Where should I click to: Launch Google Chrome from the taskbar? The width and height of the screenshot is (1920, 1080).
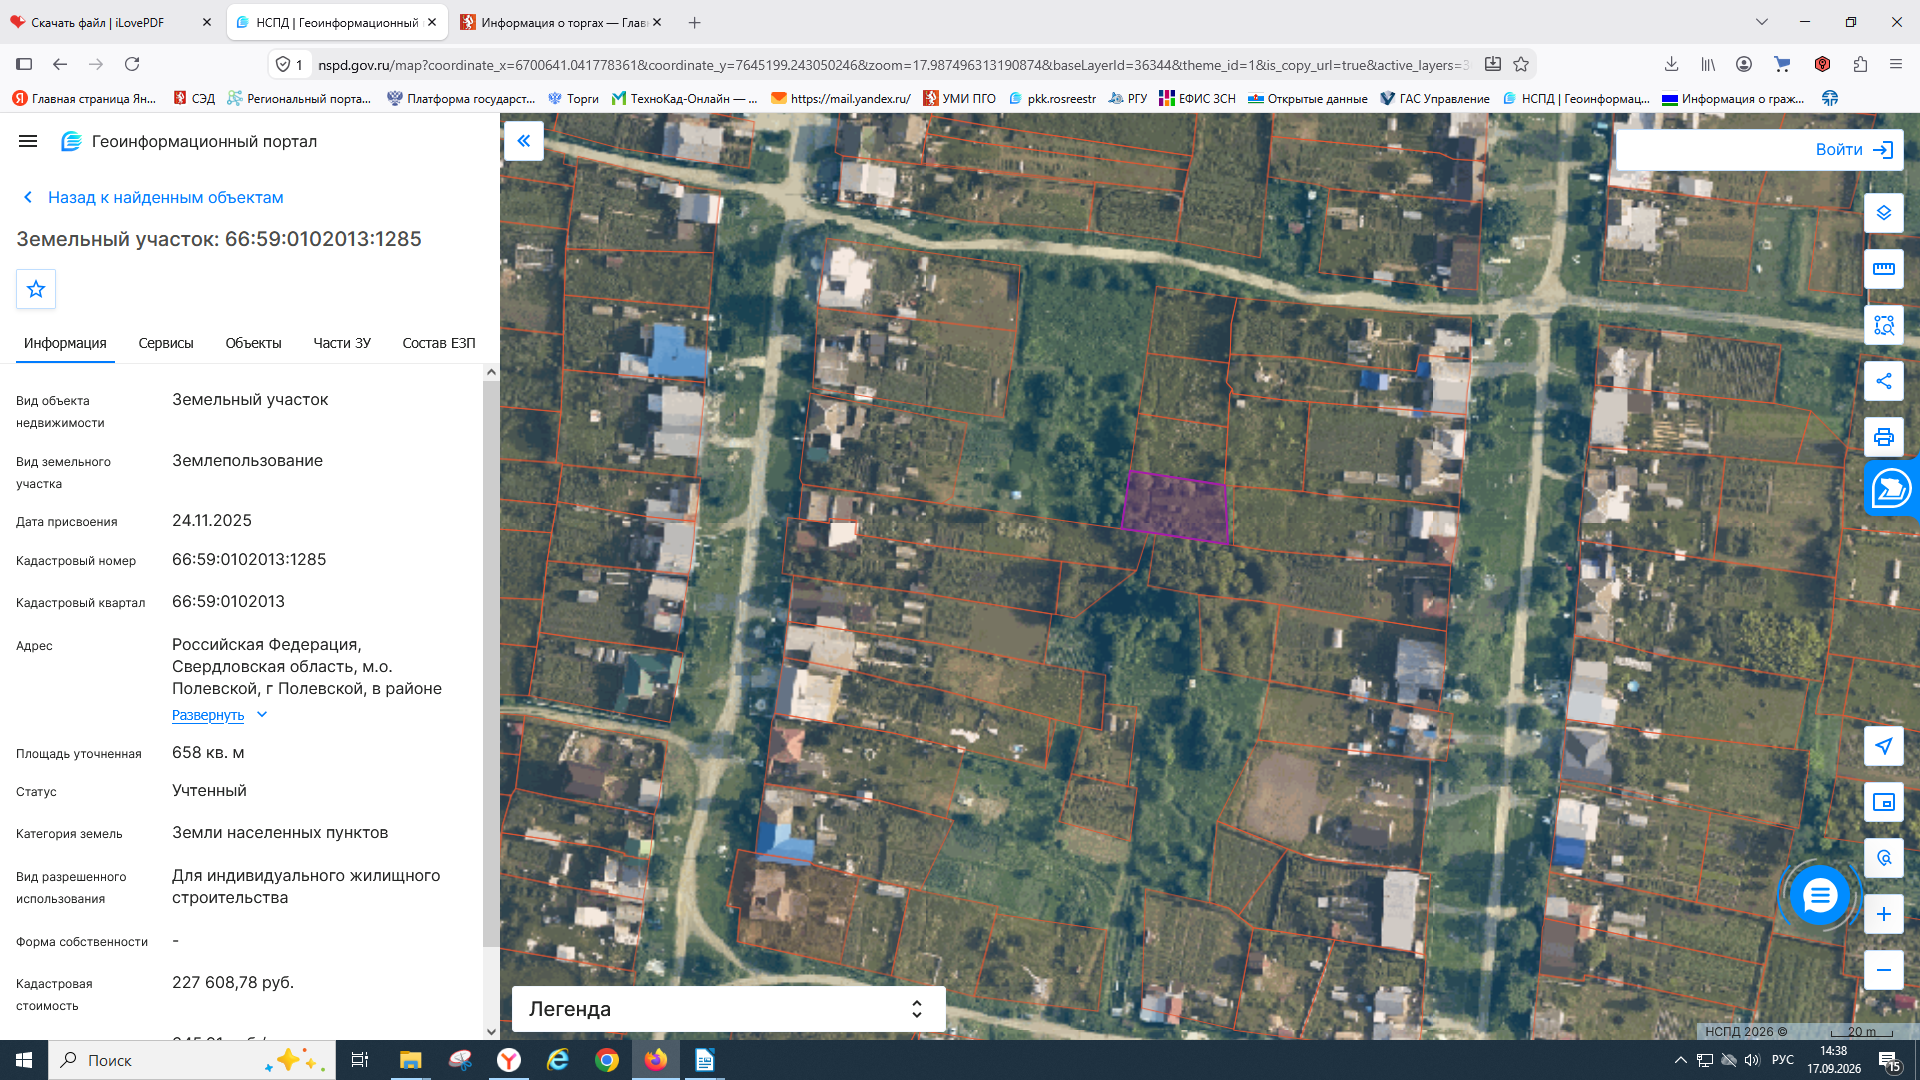pyautogui.click(x=607, y=1060)
